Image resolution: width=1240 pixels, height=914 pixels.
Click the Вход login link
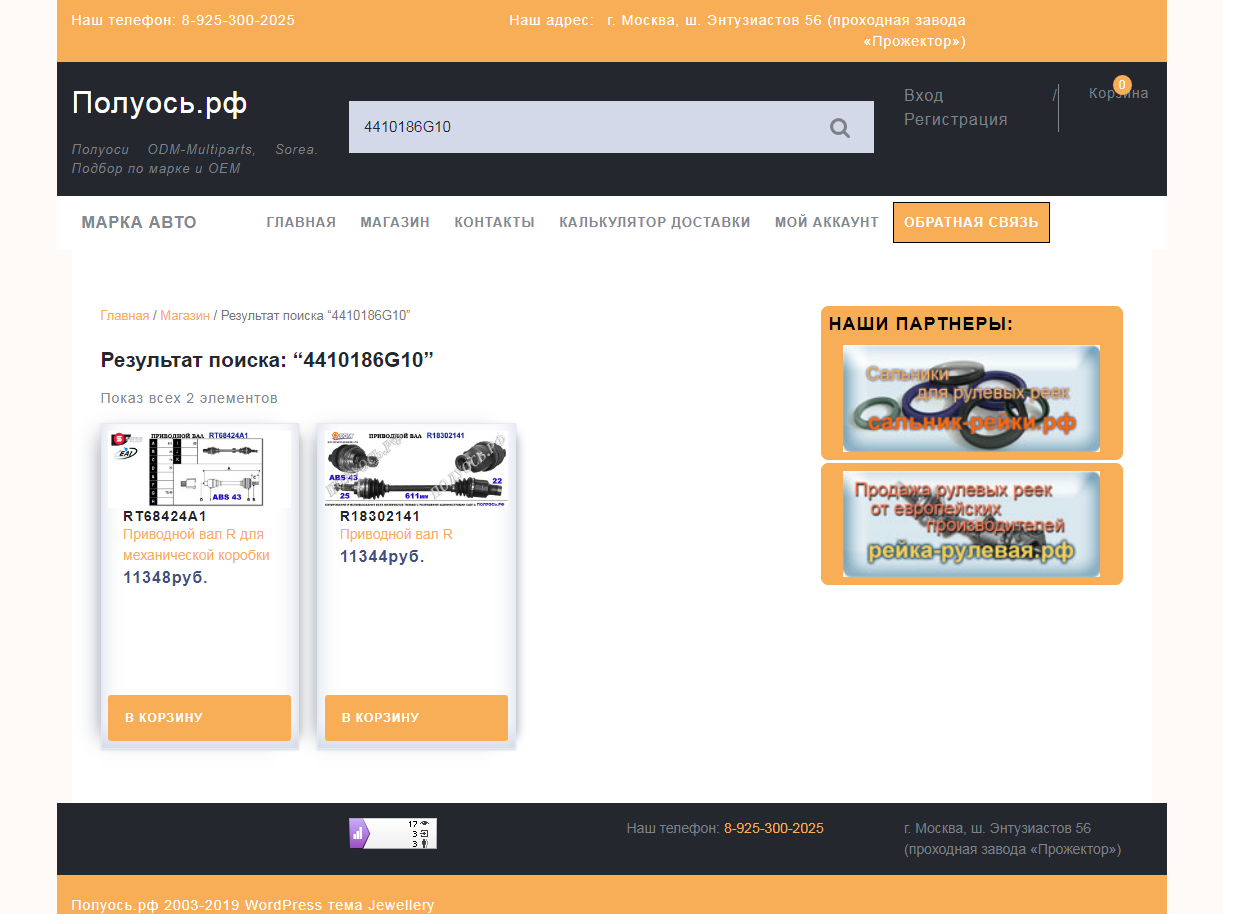(x=923, y=96)
